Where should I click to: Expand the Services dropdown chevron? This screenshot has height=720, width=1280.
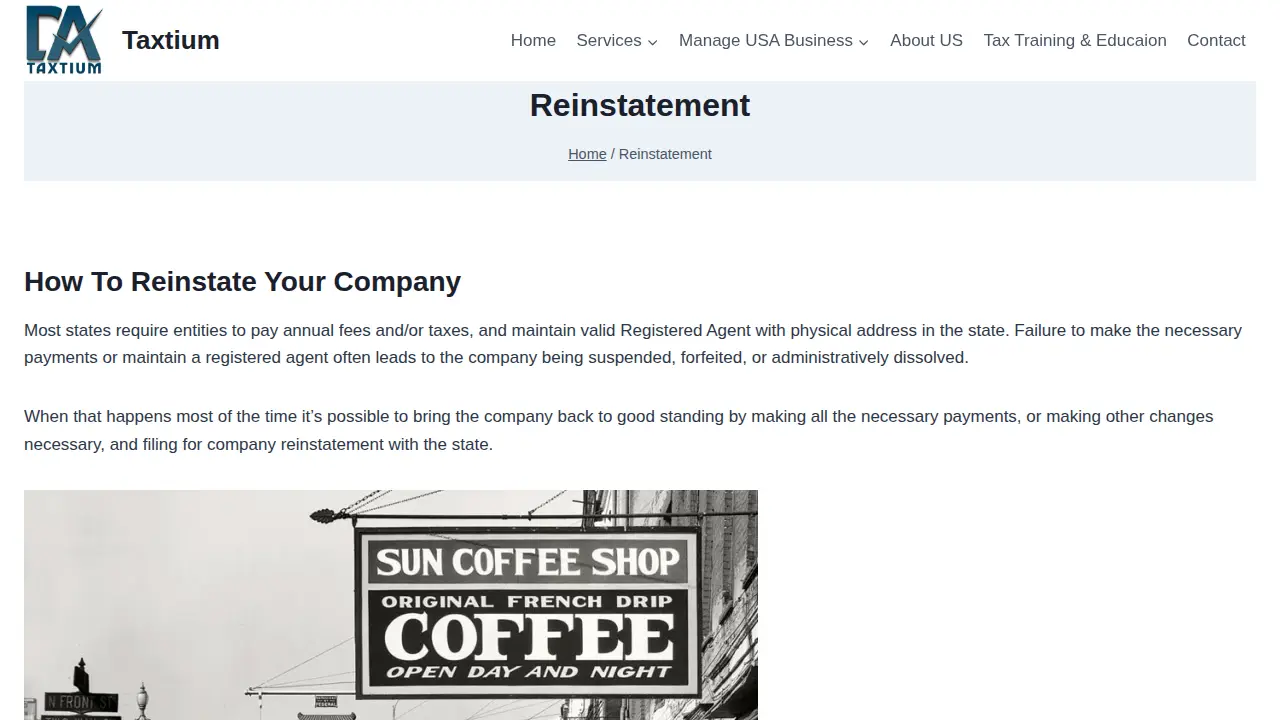(652, 41)
